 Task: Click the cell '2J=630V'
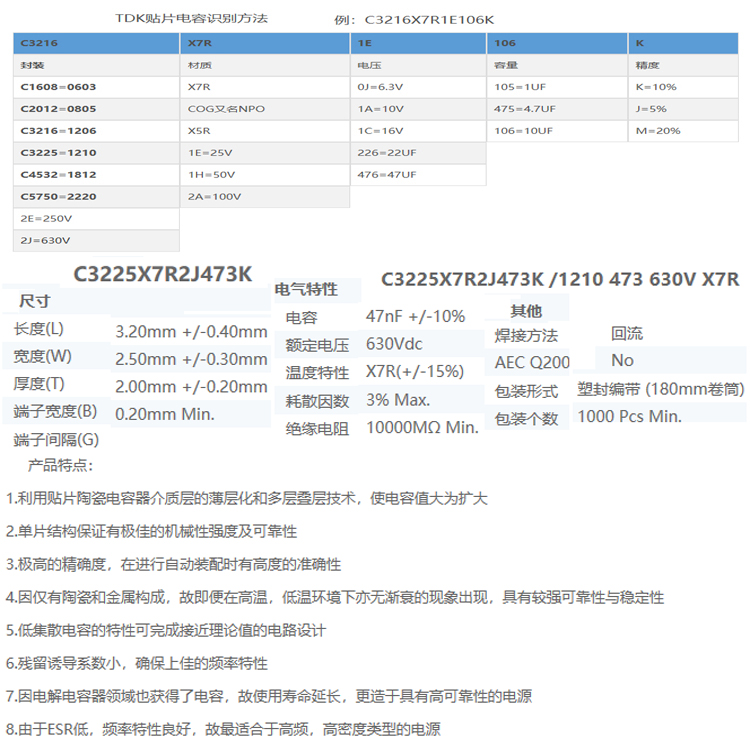[x=96, y=241]
